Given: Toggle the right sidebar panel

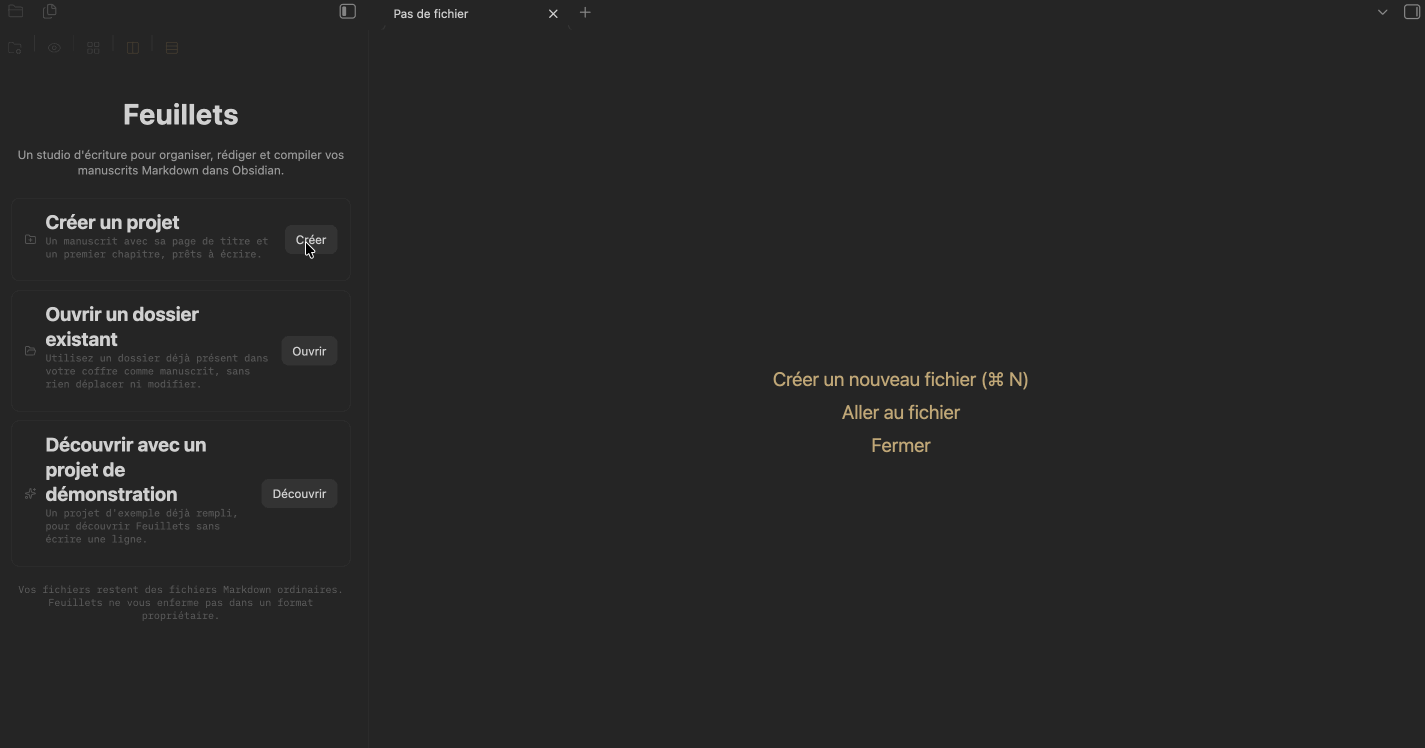Looking at the screenshot, I should pyautogui.click(x=1412, y=12).
